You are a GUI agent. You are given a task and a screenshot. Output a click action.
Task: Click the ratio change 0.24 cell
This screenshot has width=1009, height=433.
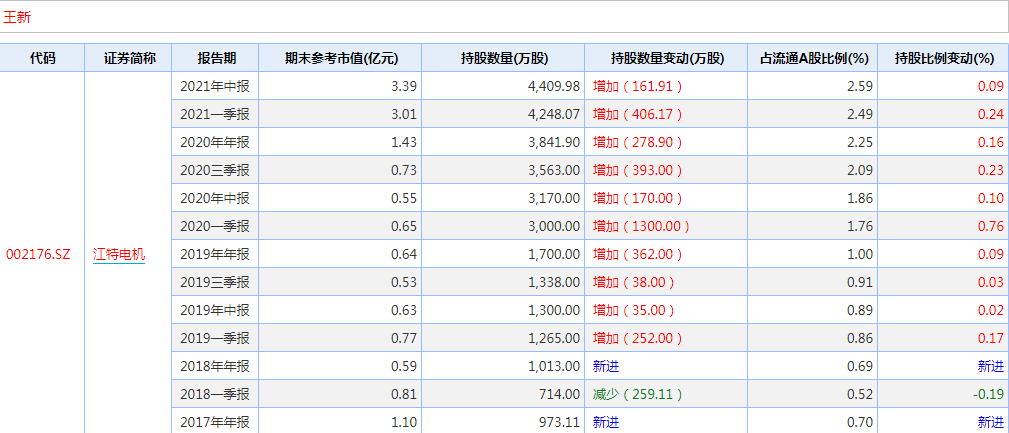pos(943,115)
